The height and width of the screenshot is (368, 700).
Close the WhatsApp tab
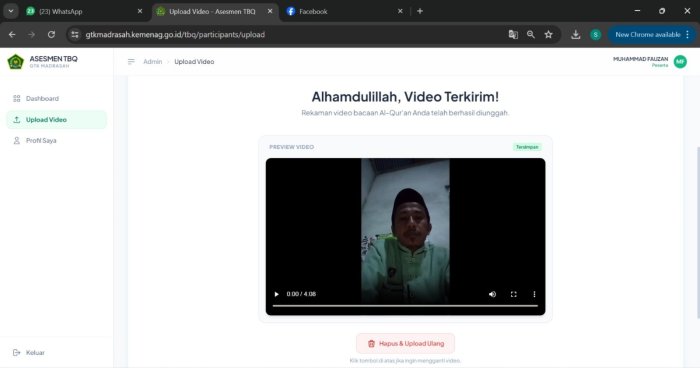pyautogui.click(x=140, y=11)
